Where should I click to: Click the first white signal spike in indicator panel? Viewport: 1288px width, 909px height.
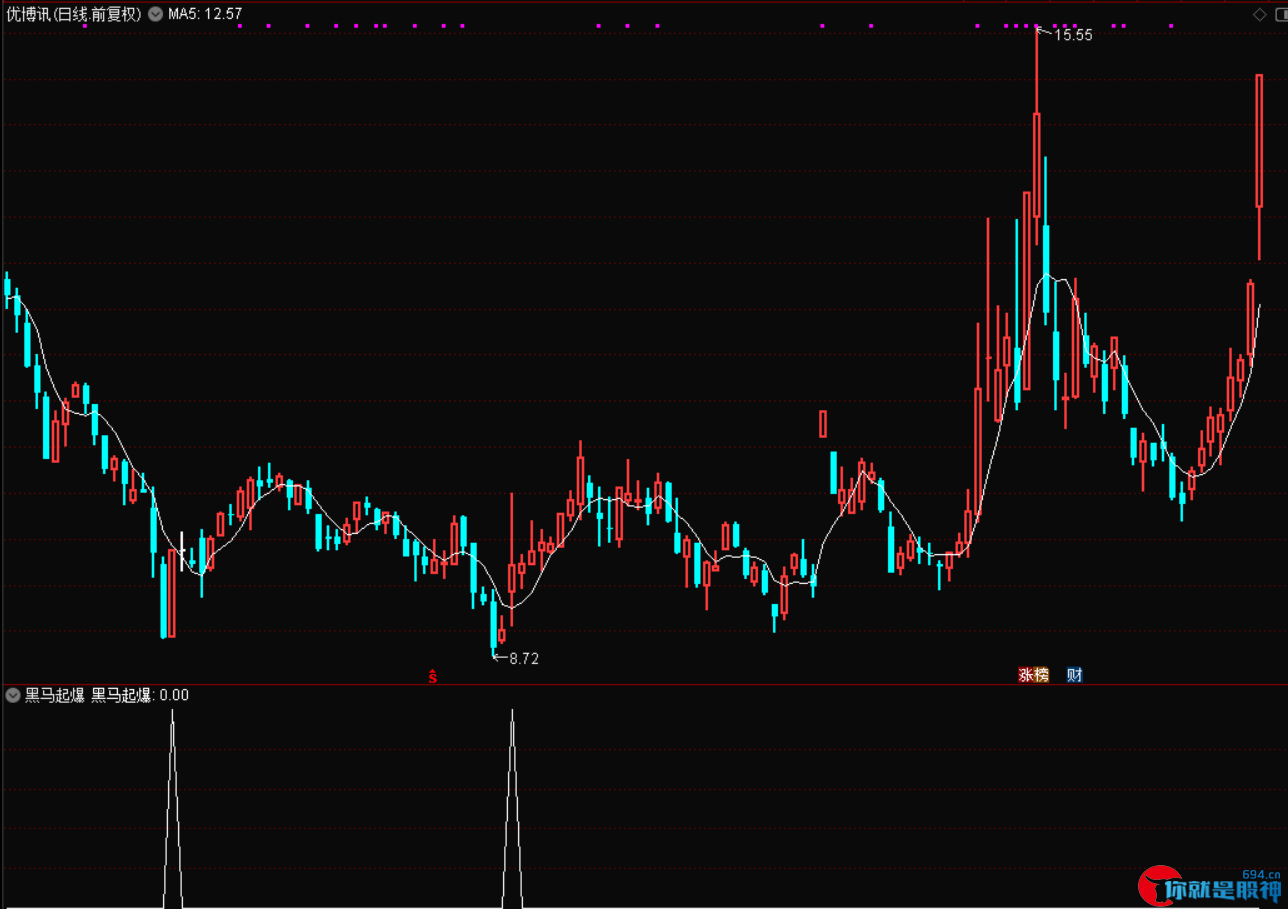[173, 808]
